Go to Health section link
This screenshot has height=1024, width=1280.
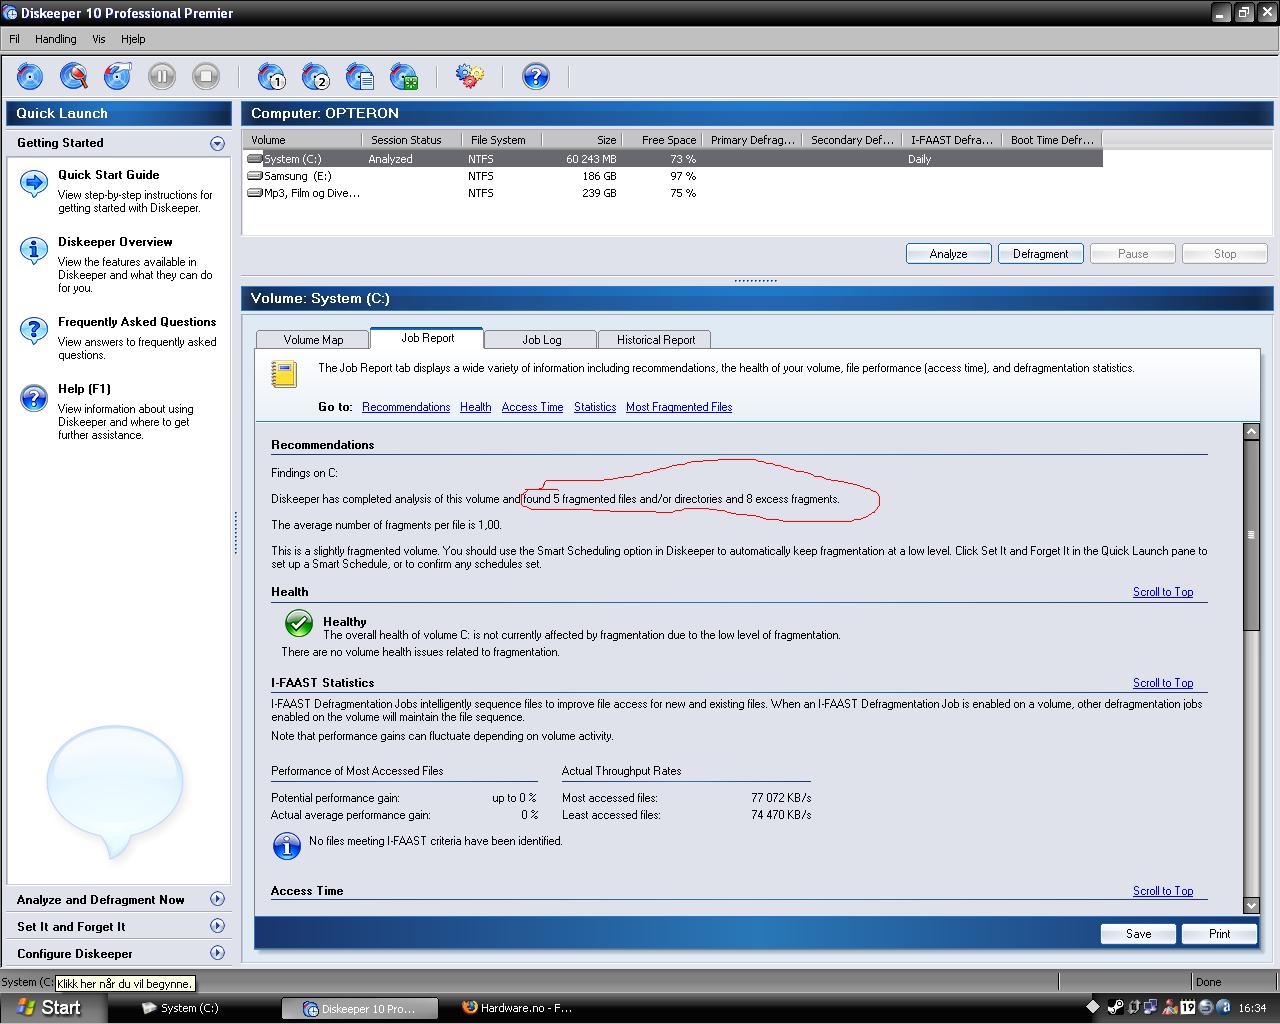coord(475,407)
